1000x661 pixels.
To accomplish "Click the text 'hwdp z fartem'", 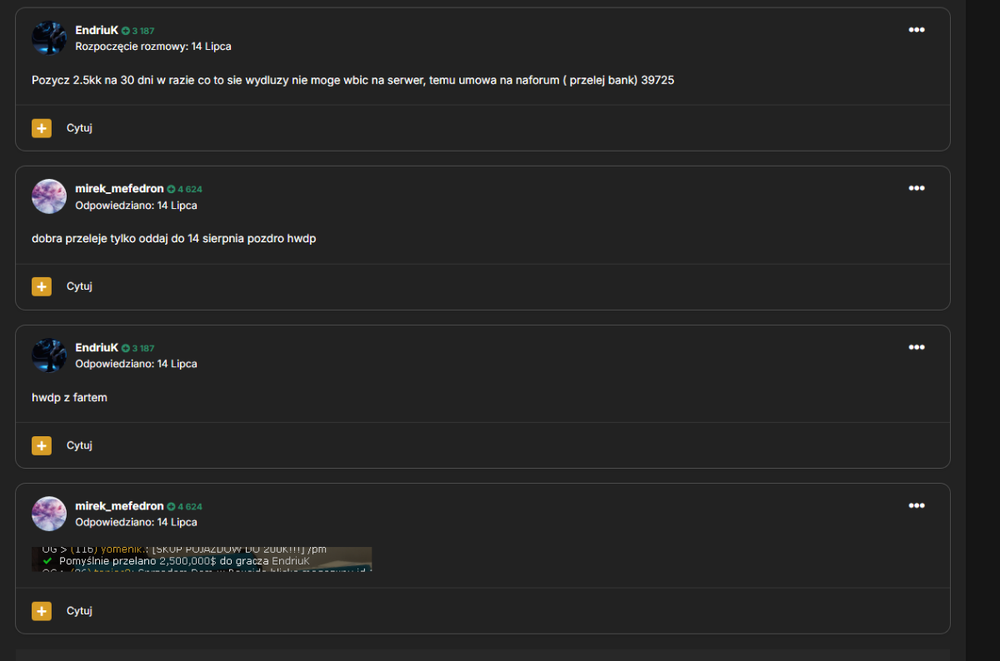I will point(70,397).
